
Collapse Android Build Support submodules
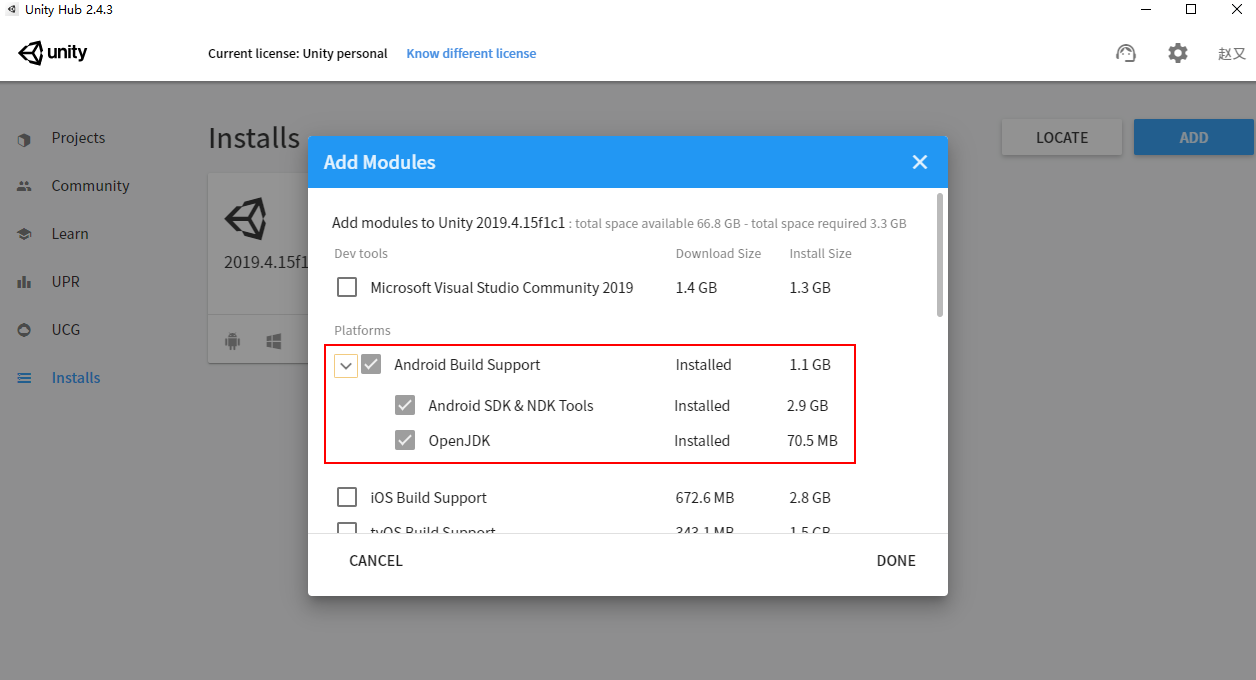point(346,366)
